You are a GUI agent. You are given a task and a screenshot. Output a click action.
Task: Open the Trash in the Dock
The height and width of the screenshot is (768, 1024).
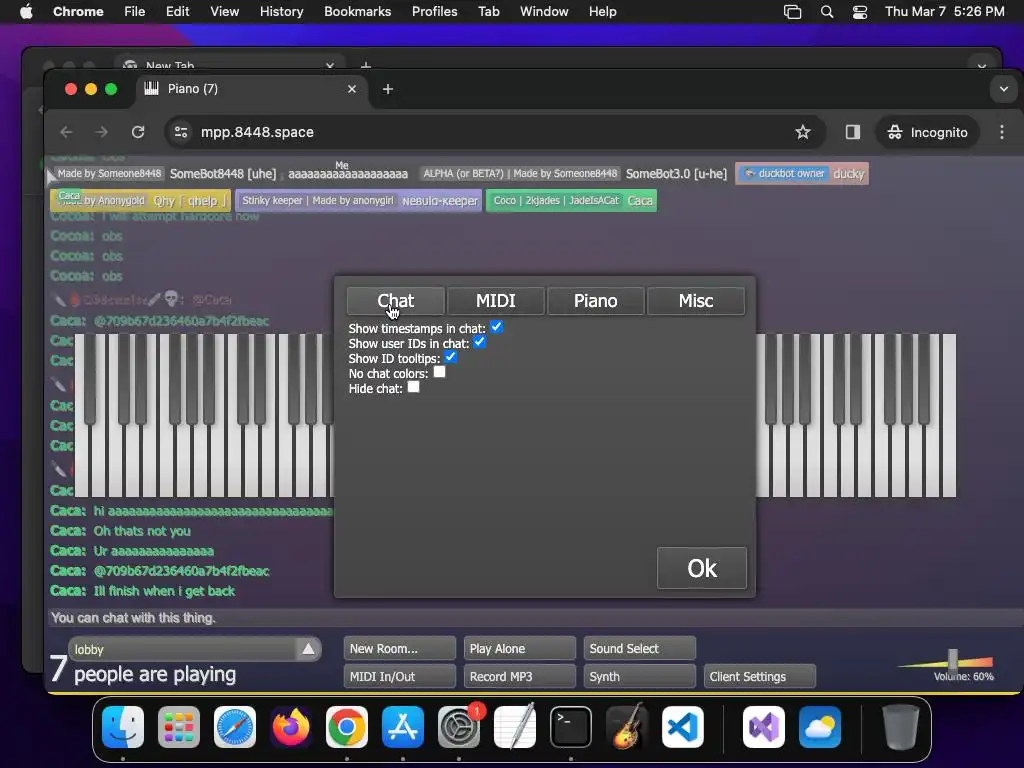901,727
